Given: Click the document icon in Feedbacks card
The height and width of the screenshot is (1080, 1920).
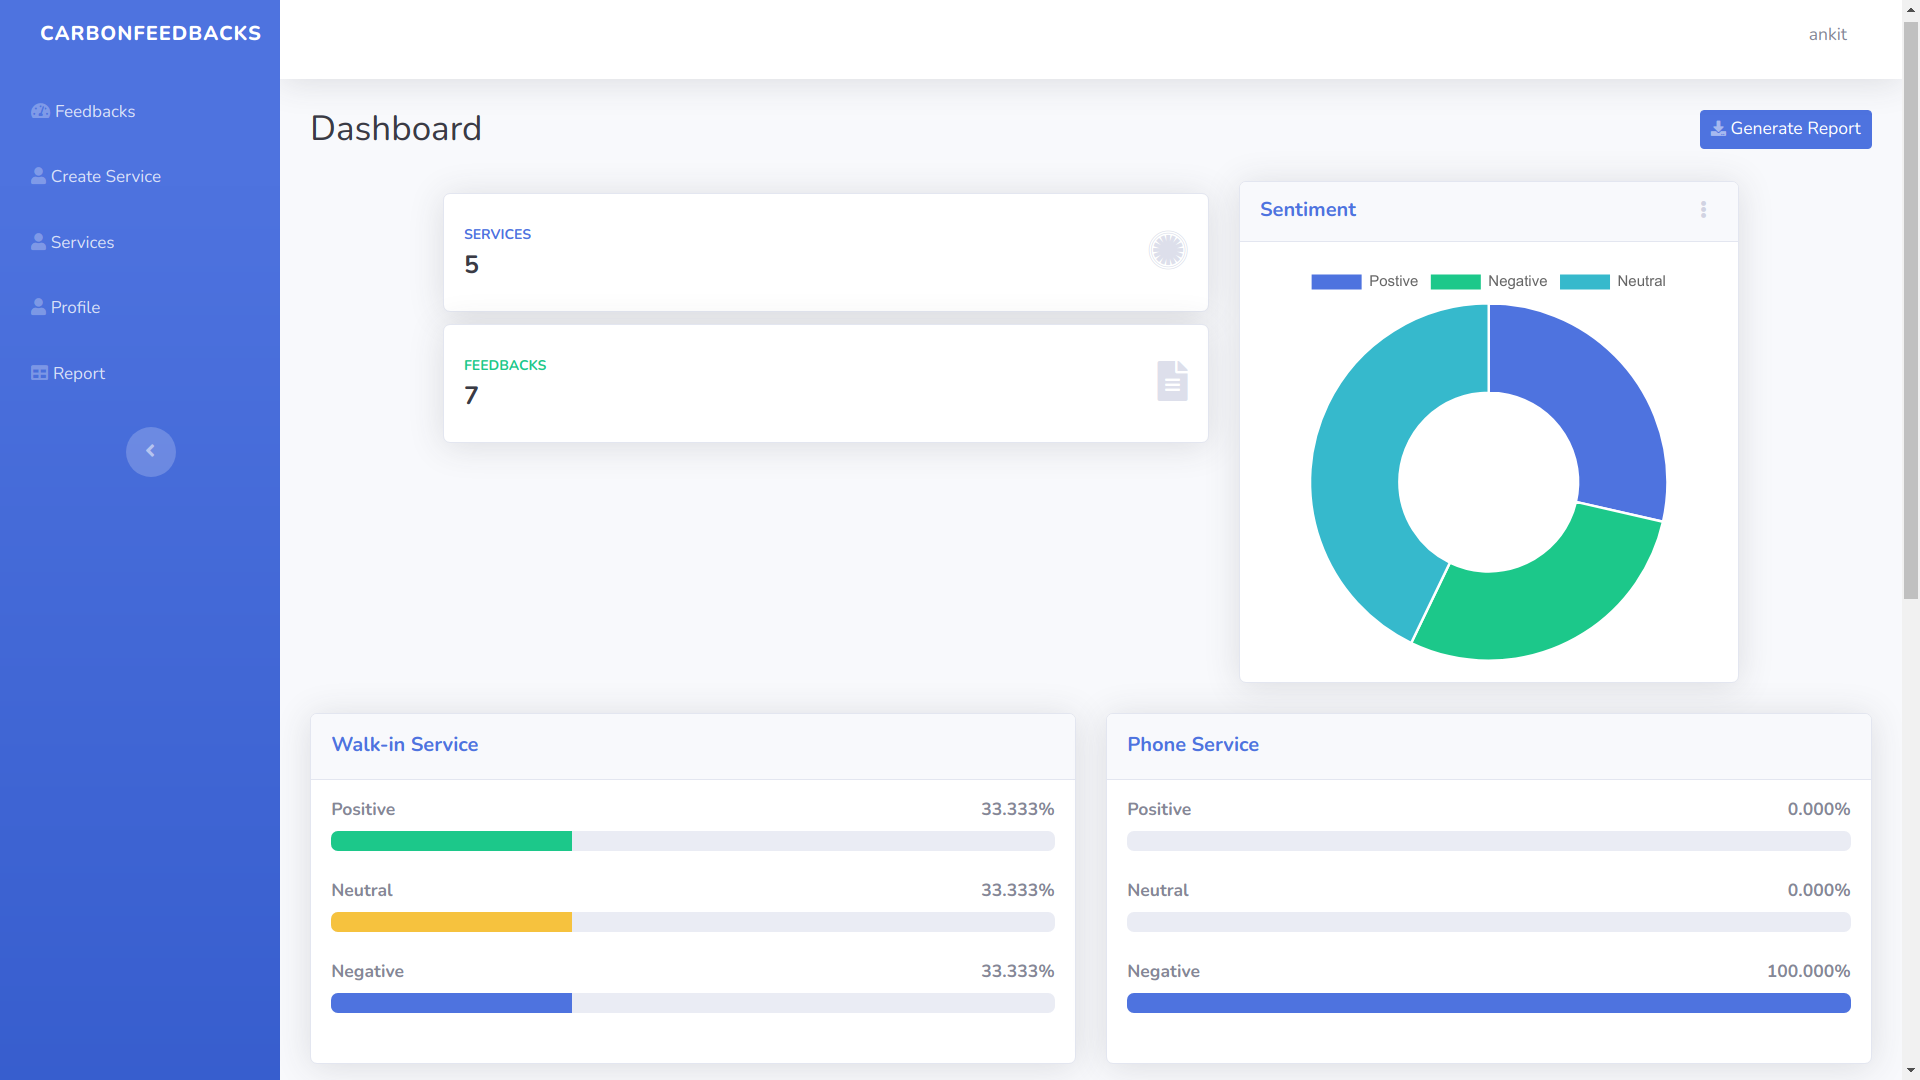Looking at the screenshot, I should [x=1172, y=381].
